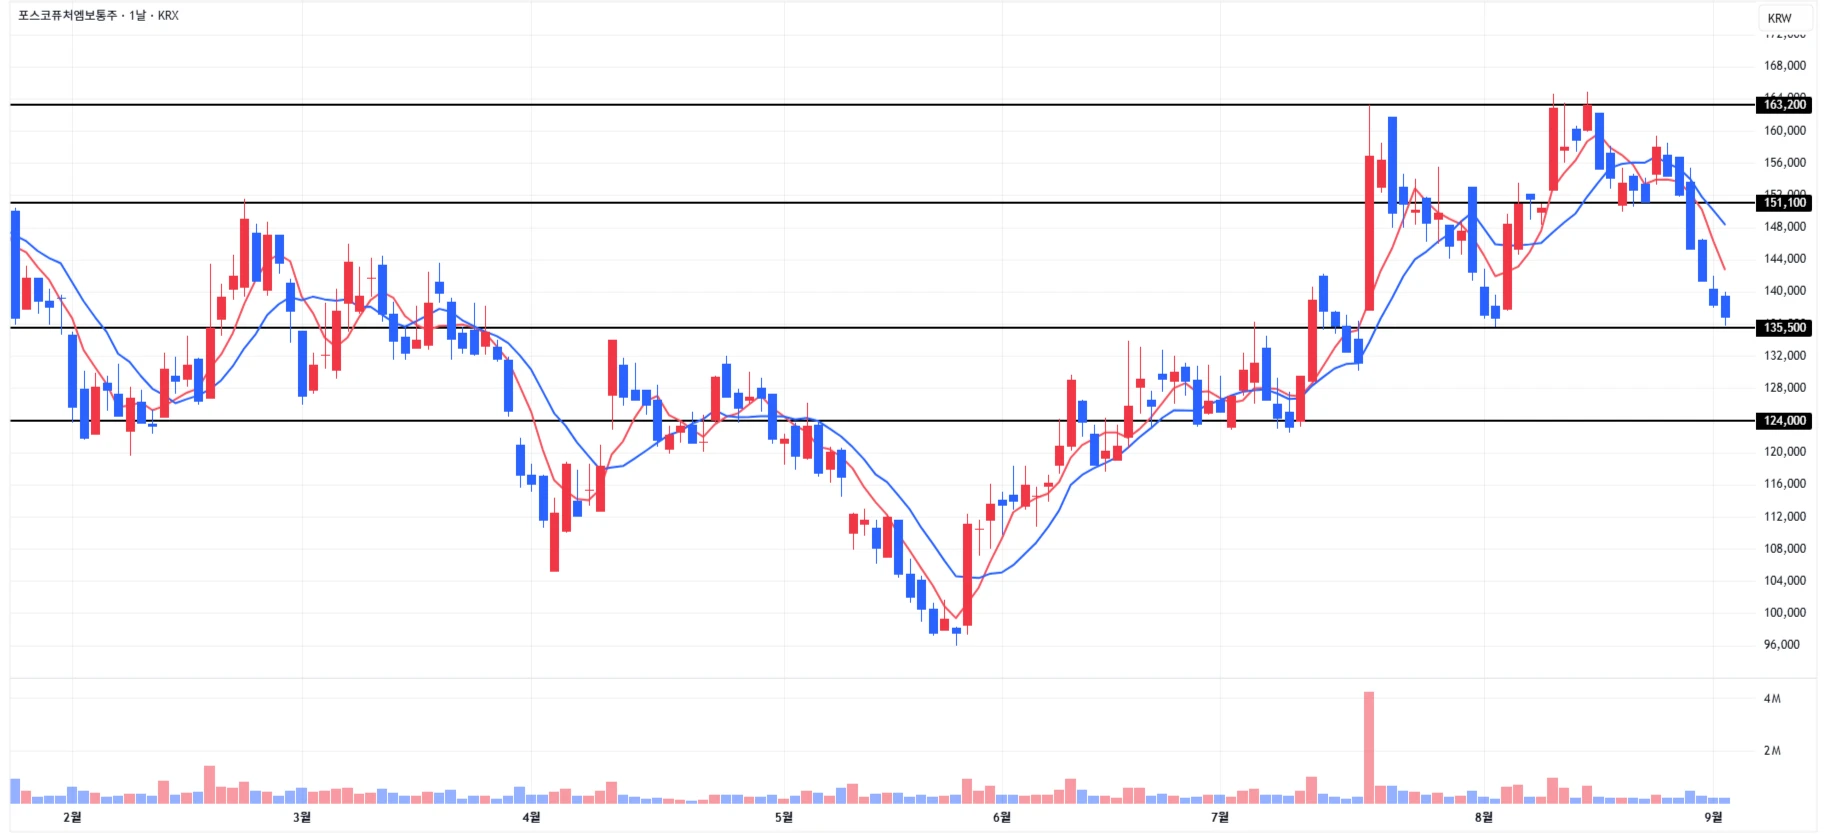The image size is (1827, 836).
Task: Click the 8월 label on time axis
Action: 1483,817
